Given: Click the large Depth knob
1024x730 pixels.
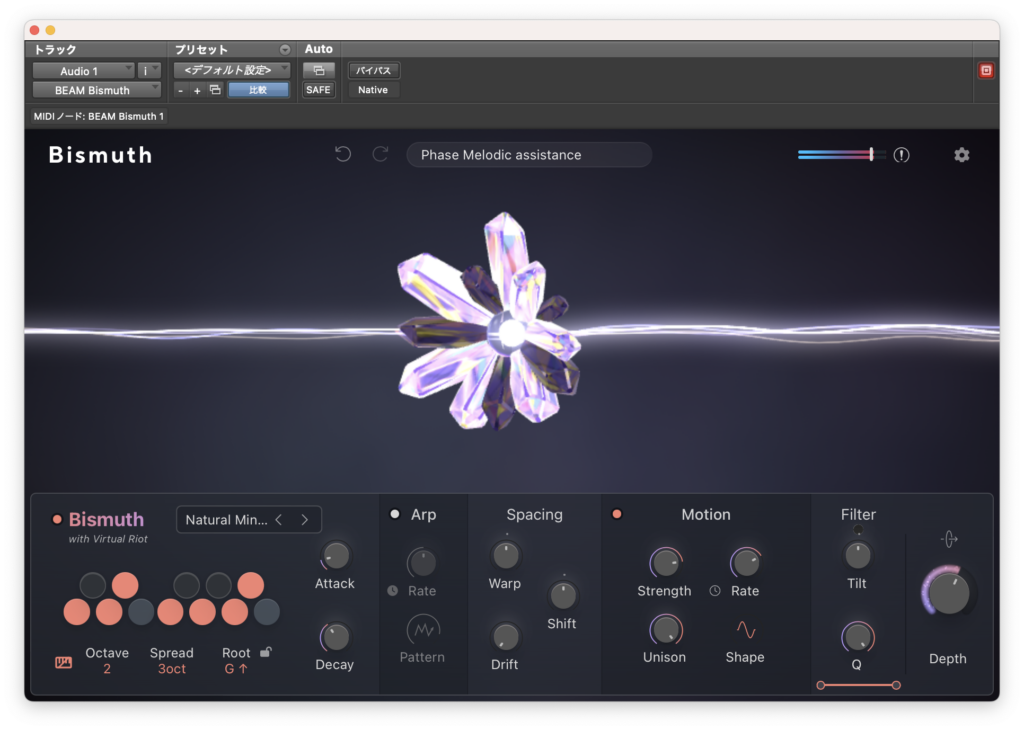Looking at the screenshot, I should point(948,593).
